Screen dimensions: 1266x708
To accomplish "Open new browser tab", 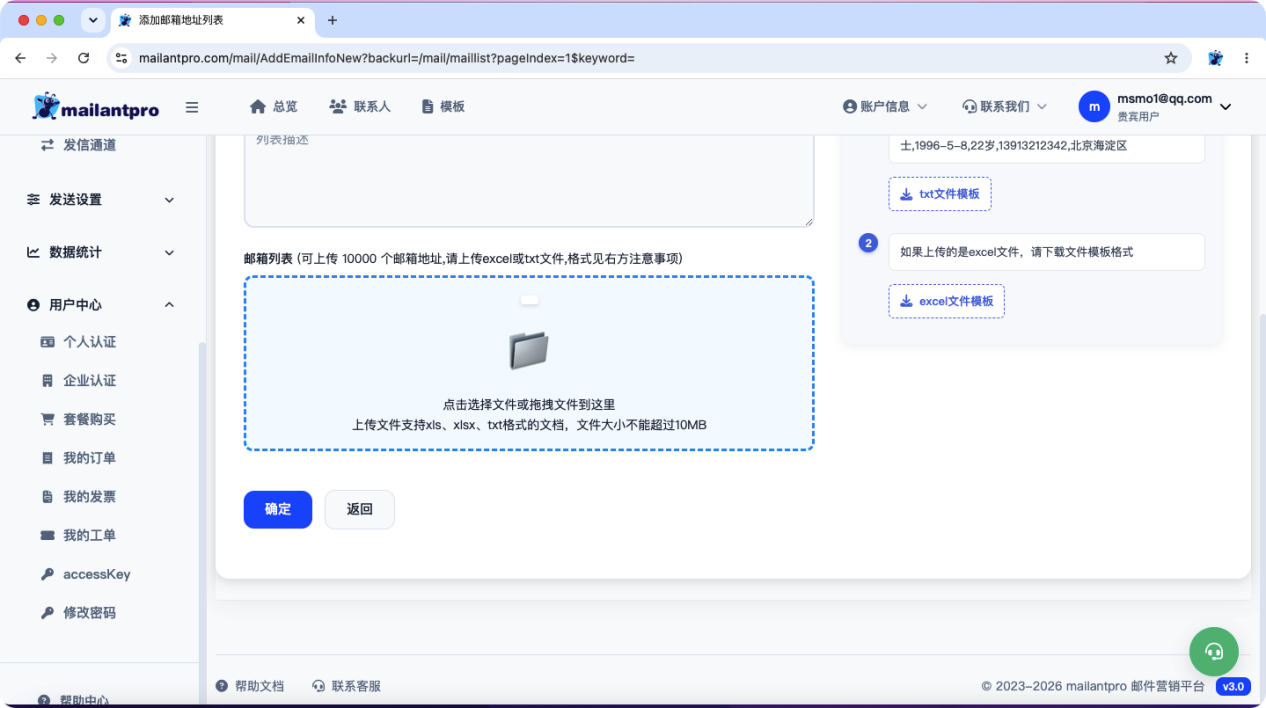I will pos(333,20).
